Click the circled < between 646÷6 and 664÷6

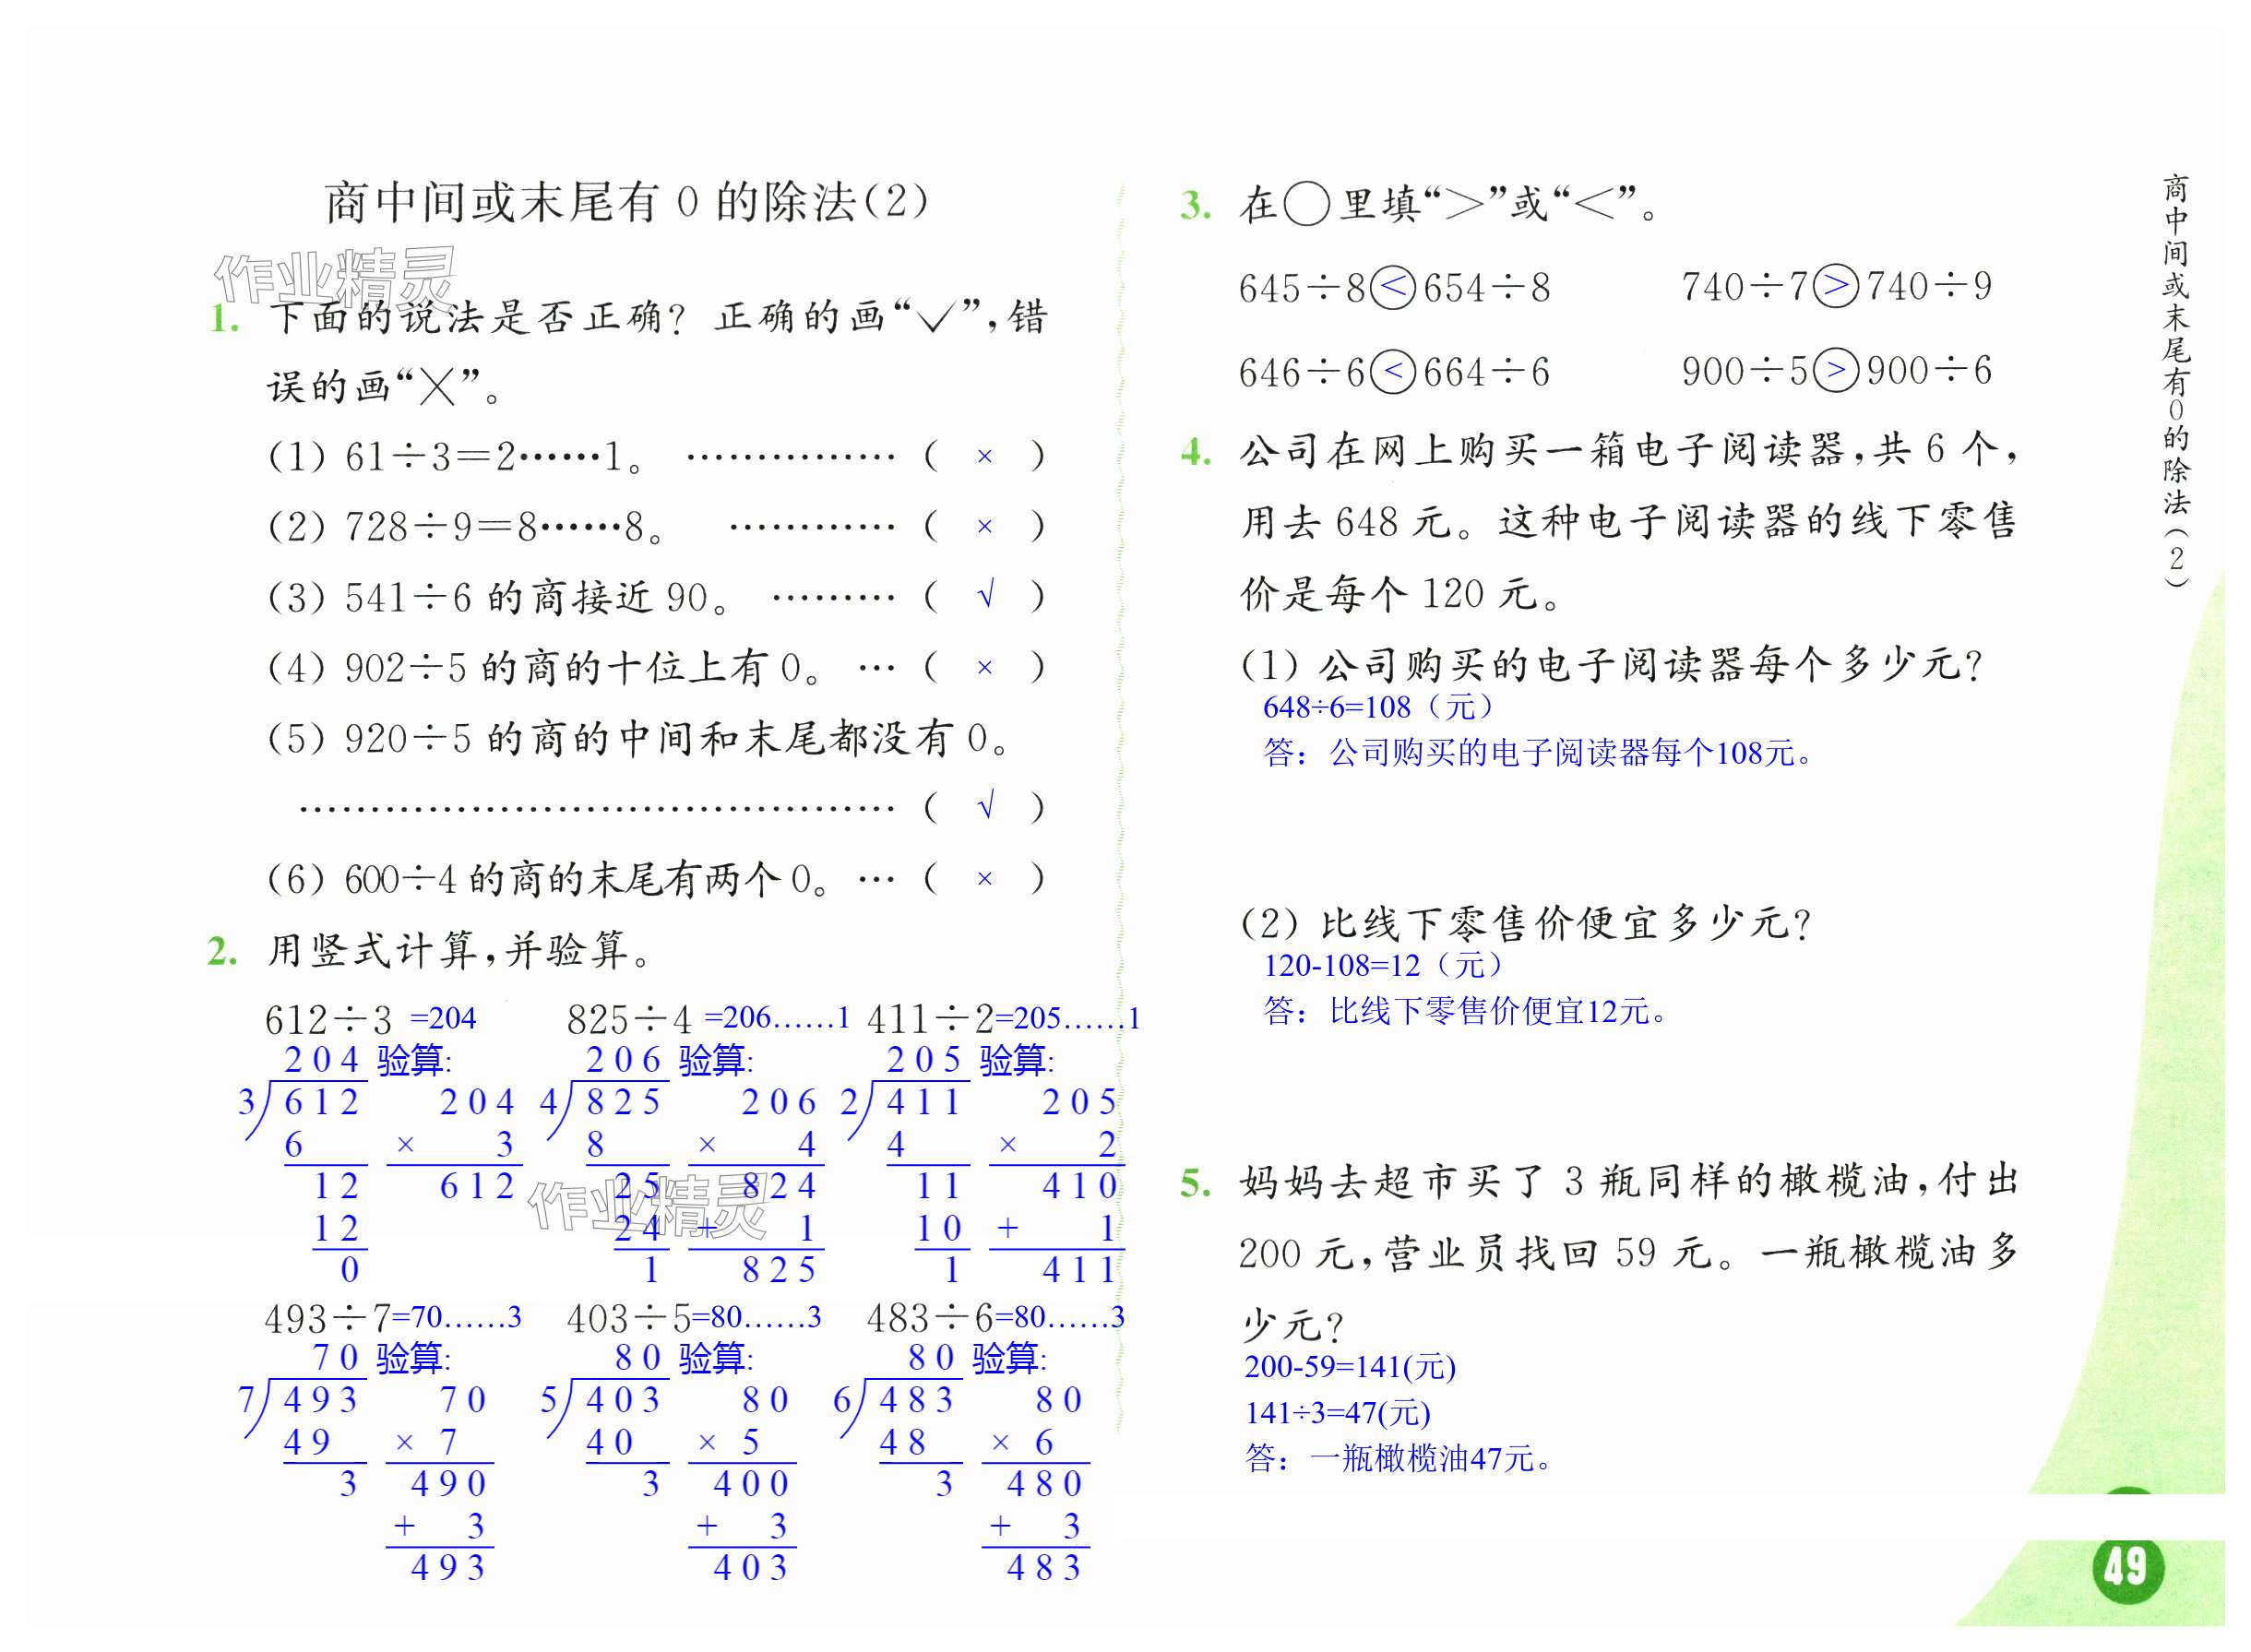(x=1394, y=372)
